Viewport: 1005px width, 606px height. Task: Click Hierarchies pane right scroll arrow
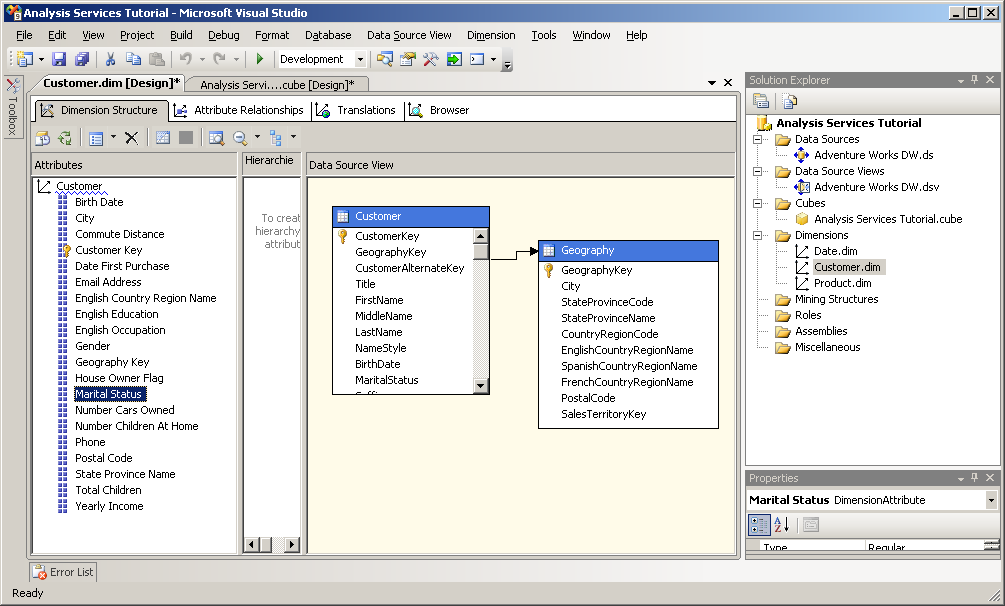point(292,544)
